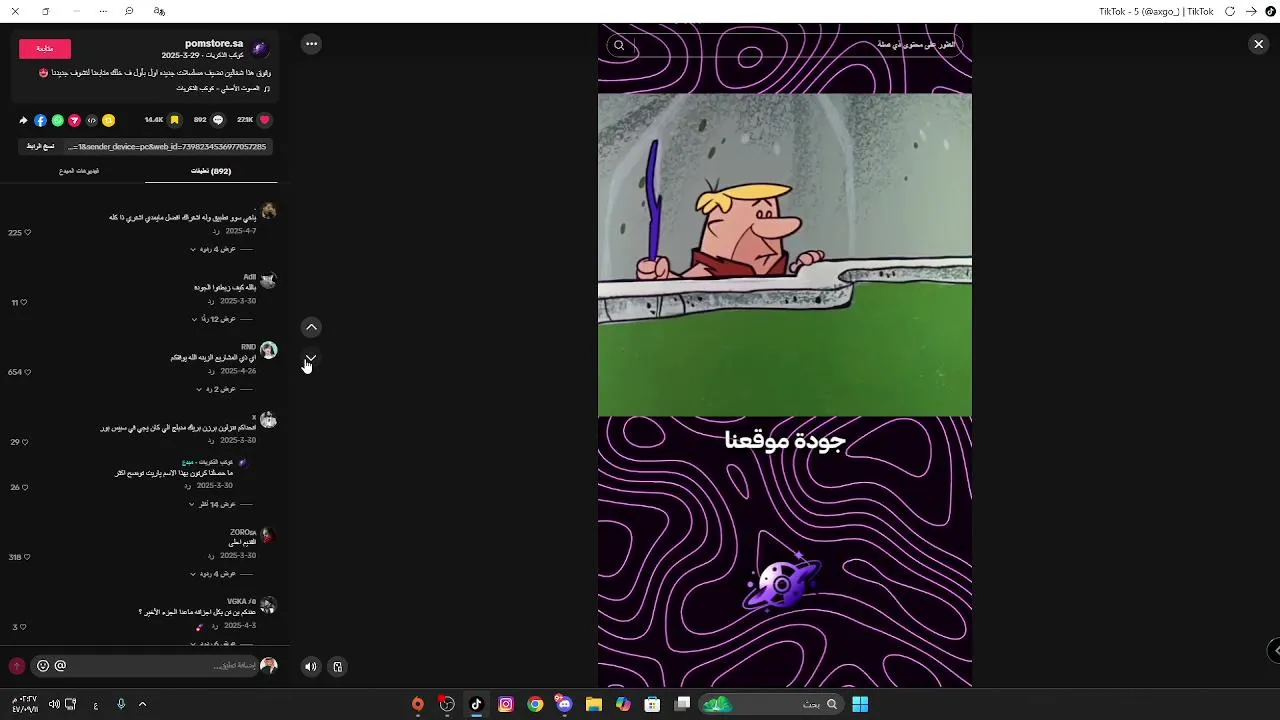
Task: Click the @ mention icon in the comment box
Action: coord(60,666)
